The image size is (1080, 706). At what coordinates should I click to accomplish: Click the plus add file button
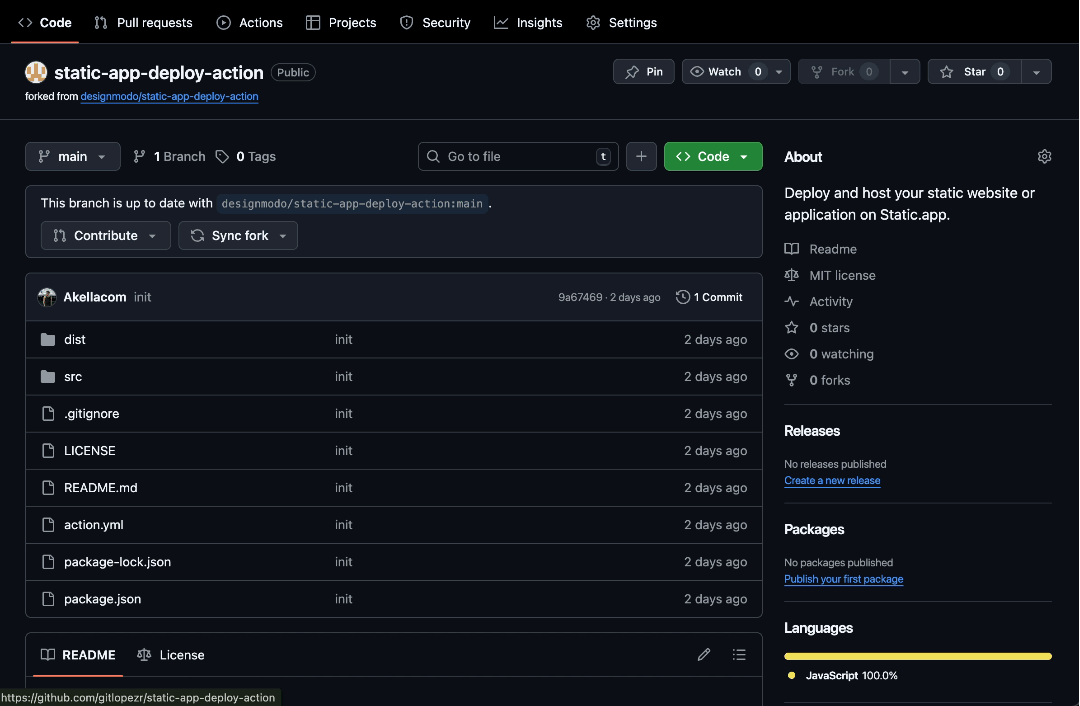coord(641,156)
